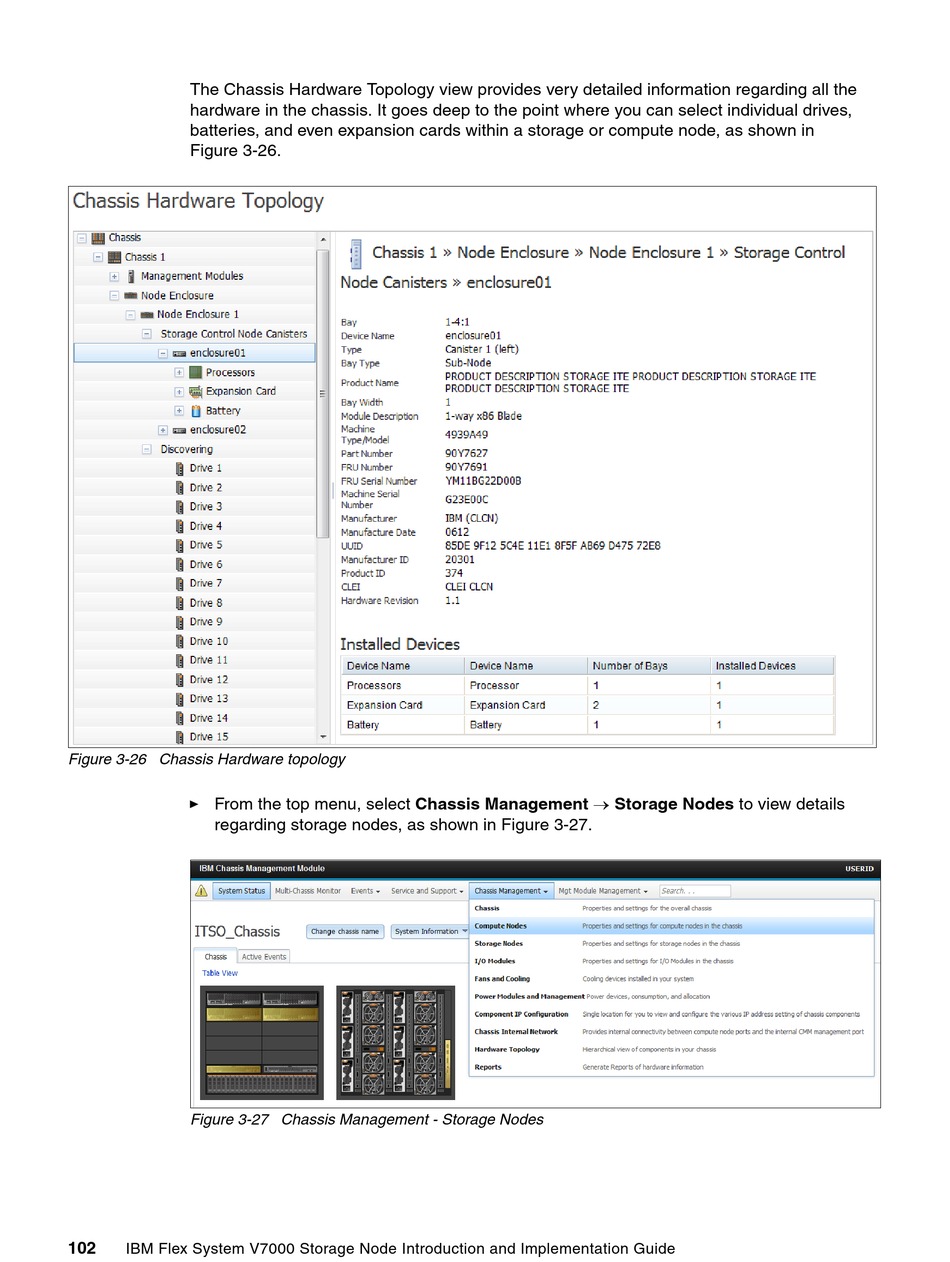
Task: Click the Drive 5 icon
Action: coord(180,546)
